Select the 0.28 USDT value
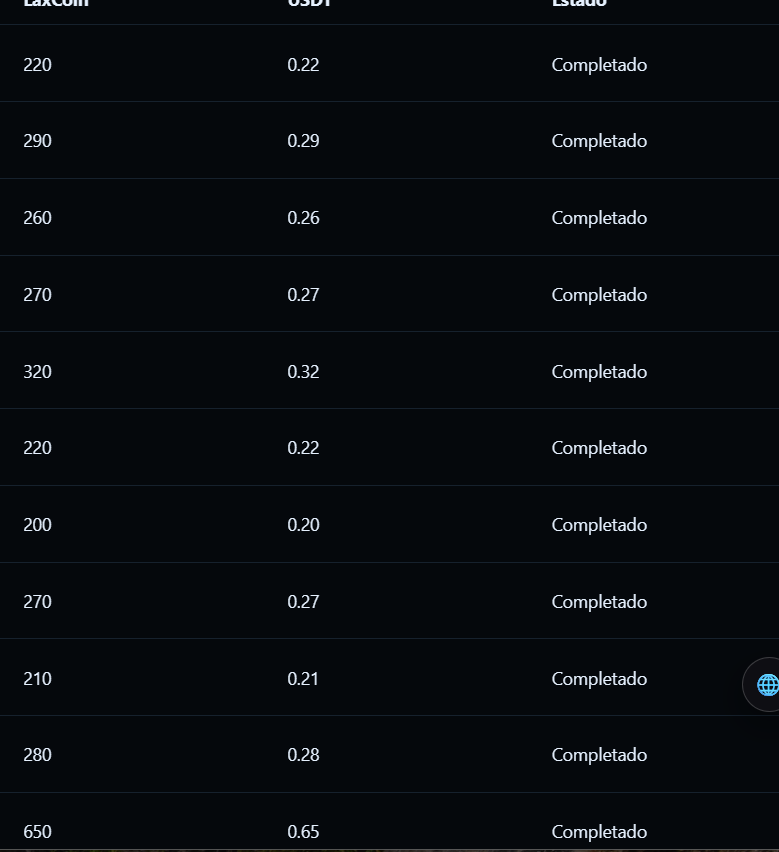 click(303, 755)
